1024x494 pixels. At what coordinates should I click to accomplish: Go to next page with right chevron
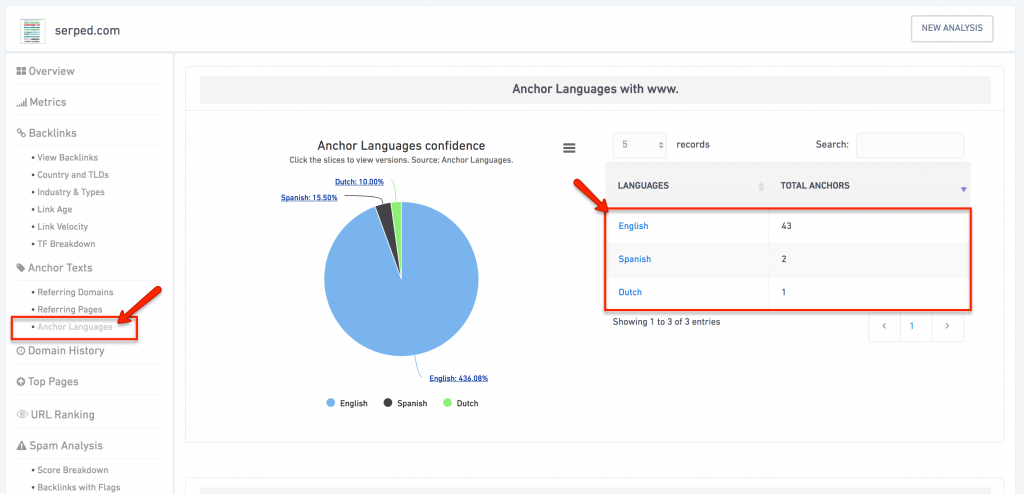click(x=948, y=325)
